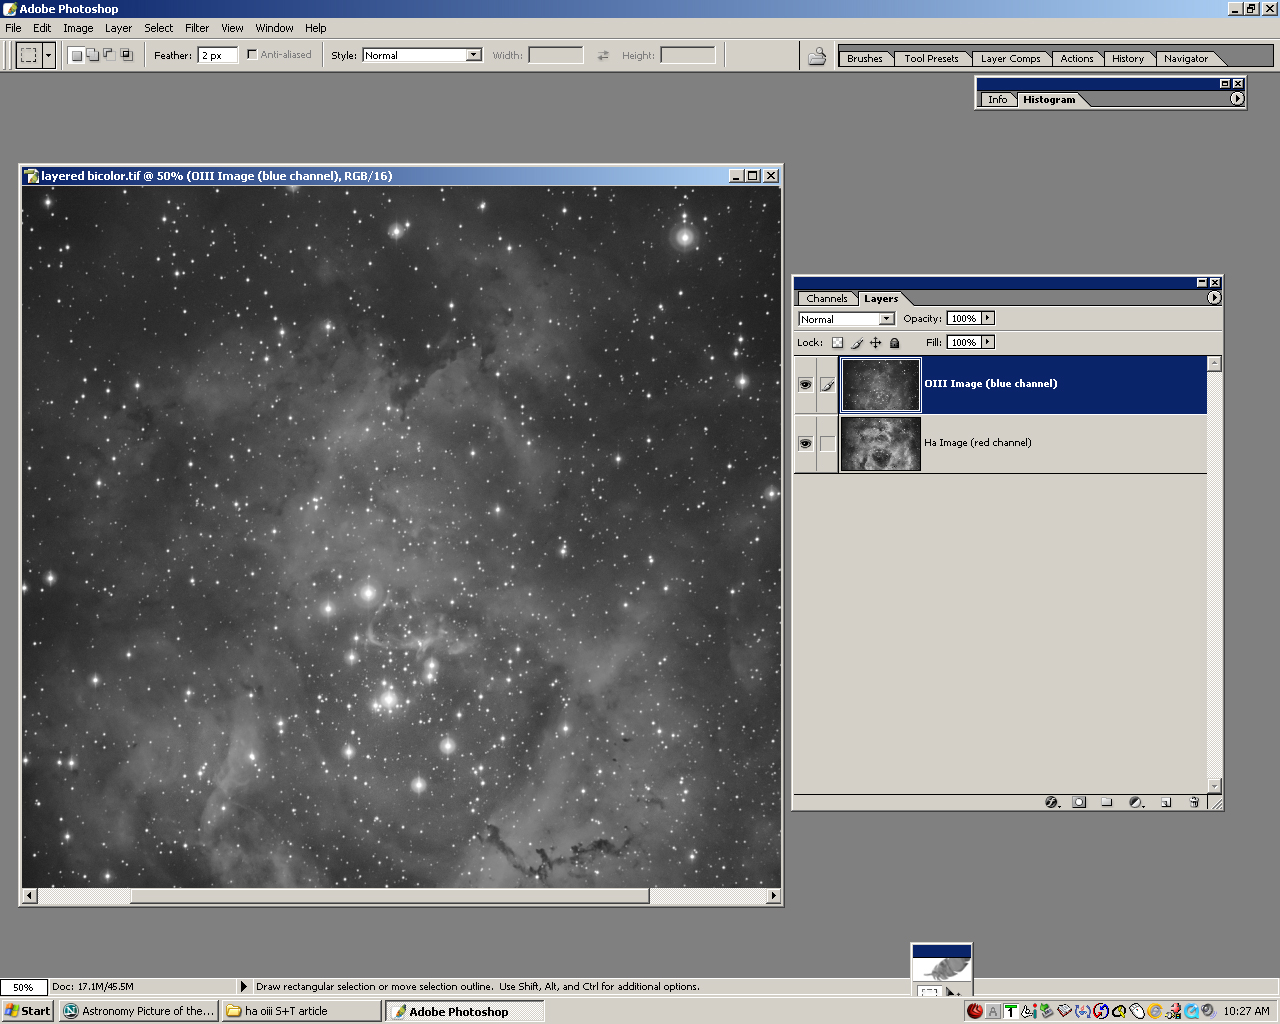The image size is (1280, 1024).
Task: Click the lock position icon
Action: tap(876, 343)
